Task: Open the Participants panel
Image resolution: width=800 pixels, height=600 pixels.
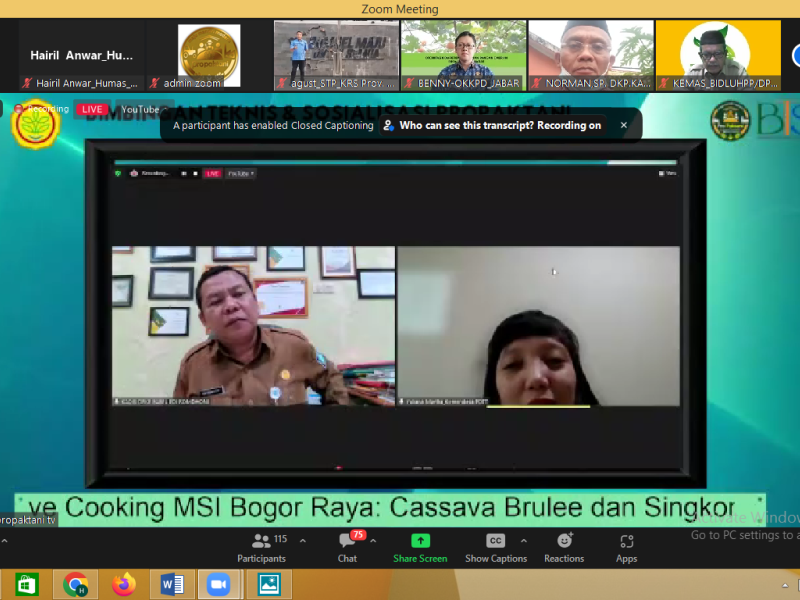Action: coord(261,548)
